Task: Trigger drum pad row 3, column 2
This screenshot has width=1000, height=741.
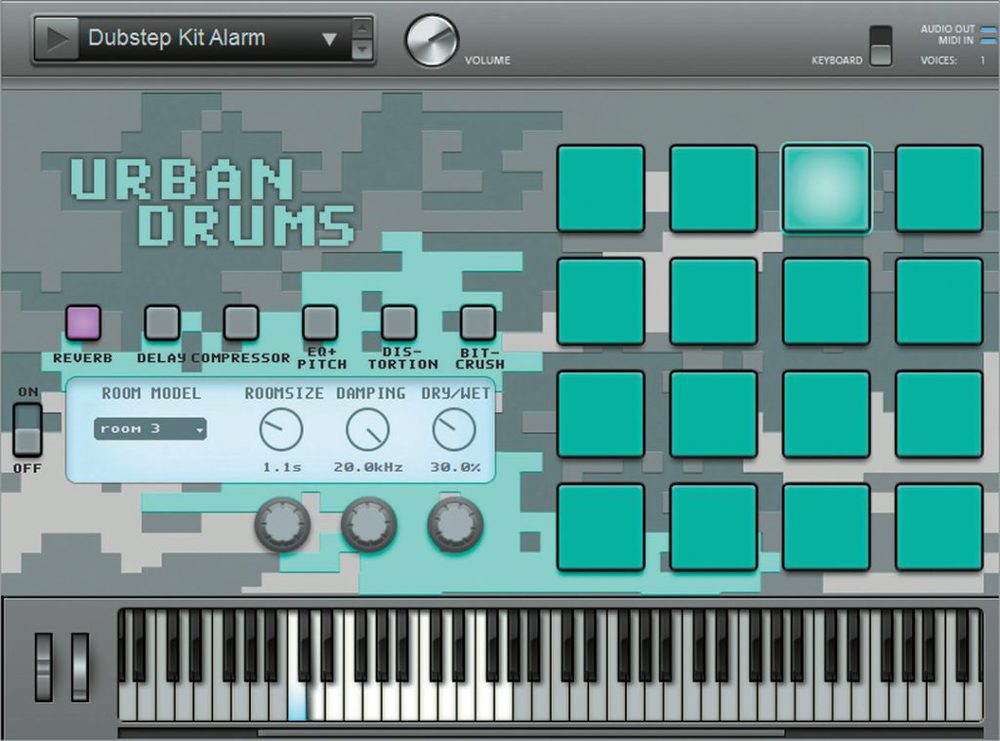Action: (714, 415)
